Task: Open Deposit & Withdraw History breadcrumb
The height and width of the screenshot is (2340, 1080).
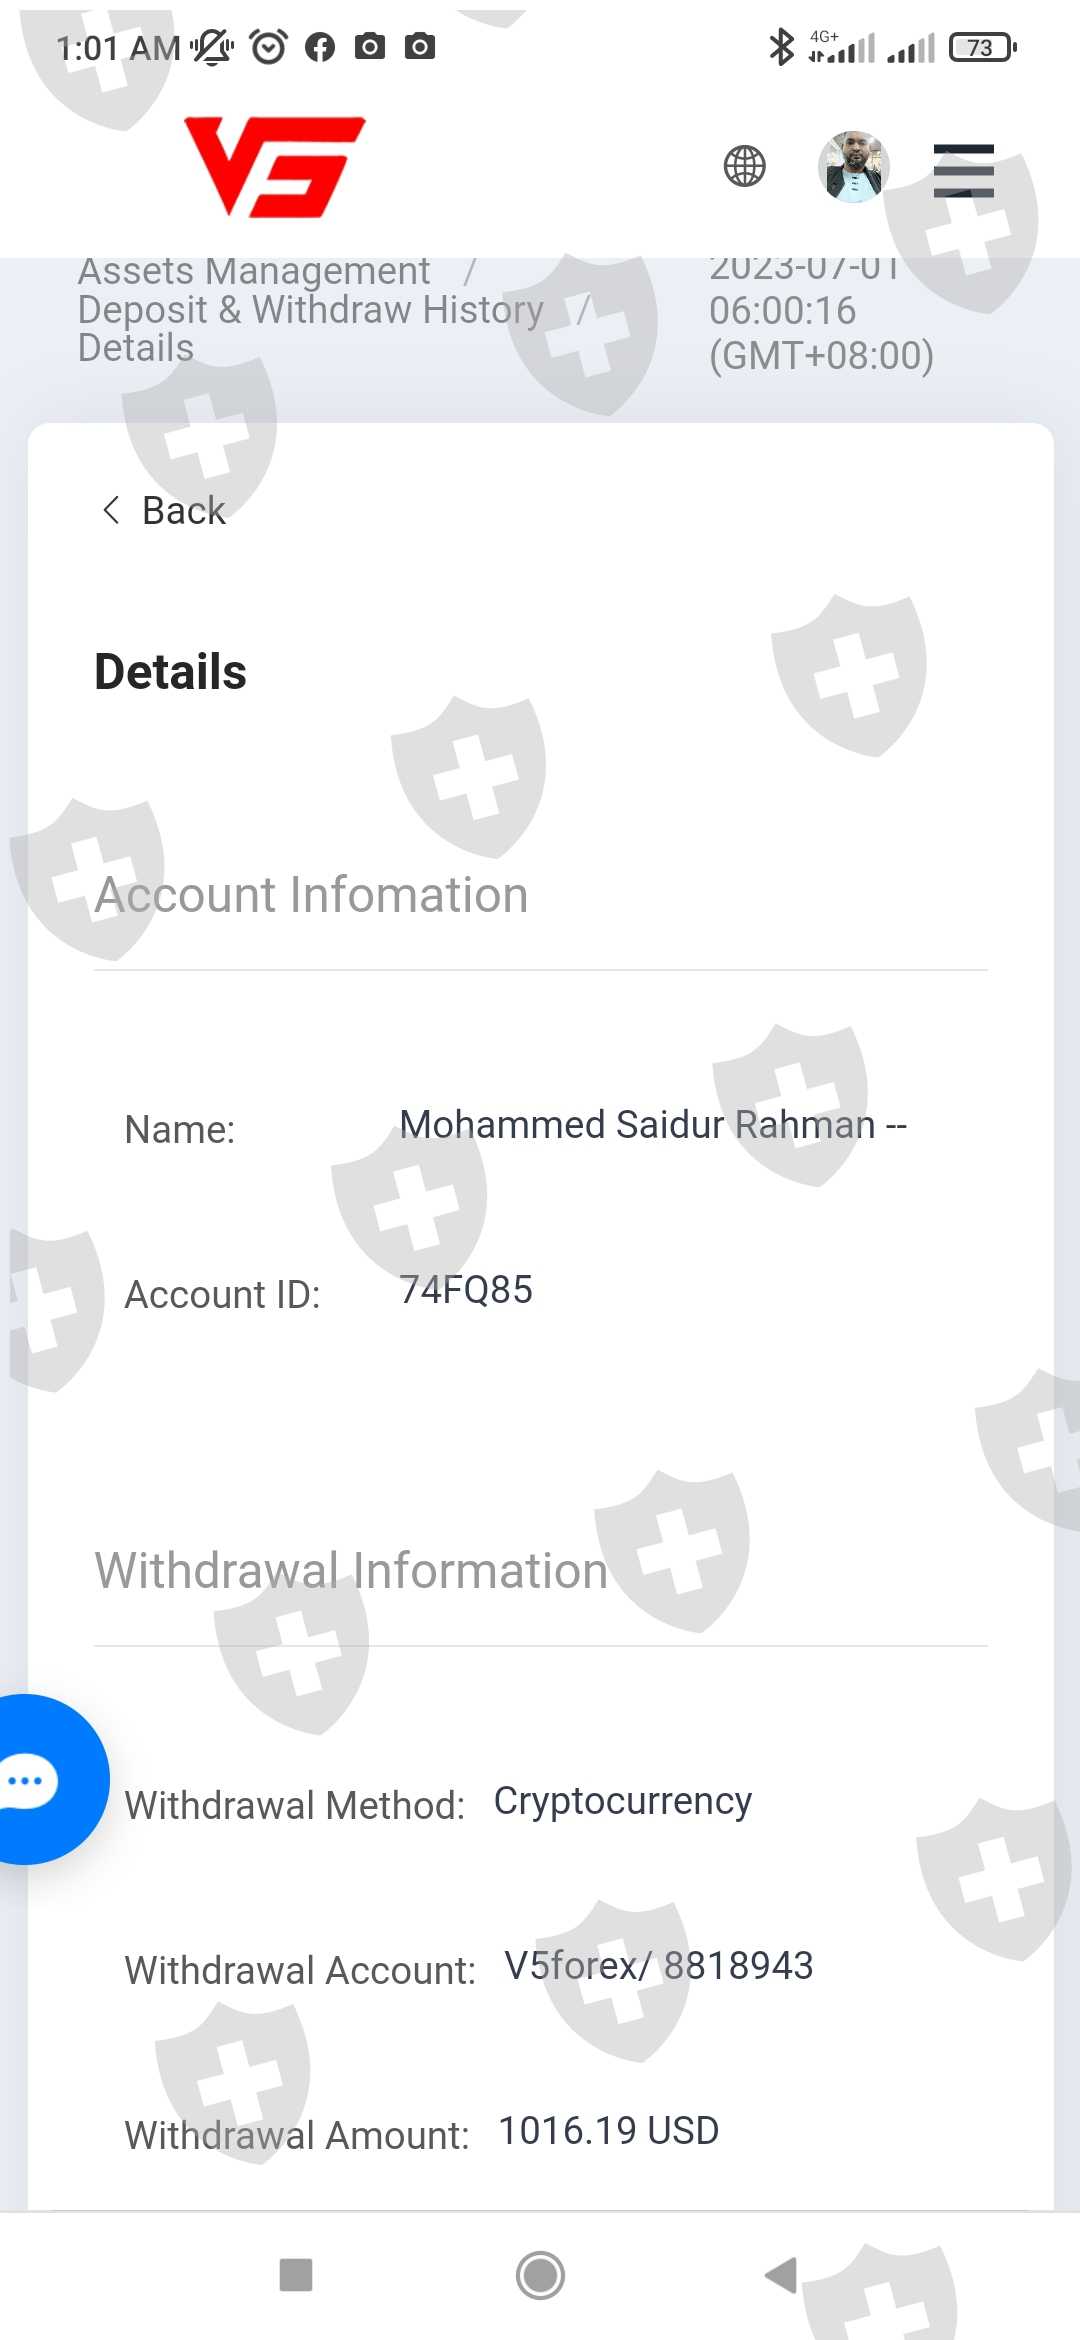Action: click(x=310, y=310)
